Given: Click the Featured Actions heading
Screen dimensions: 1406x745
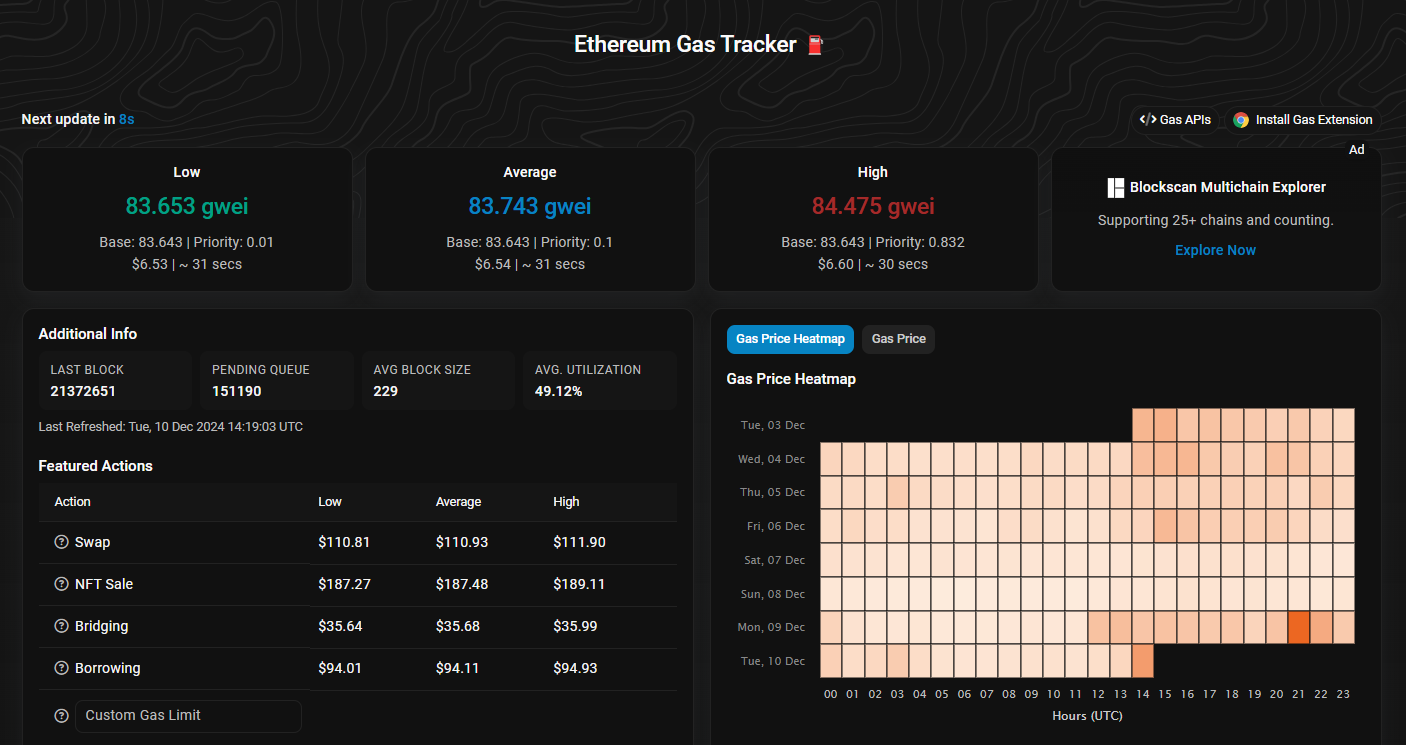Looking at the screenshot, I should tap(96, 466).
